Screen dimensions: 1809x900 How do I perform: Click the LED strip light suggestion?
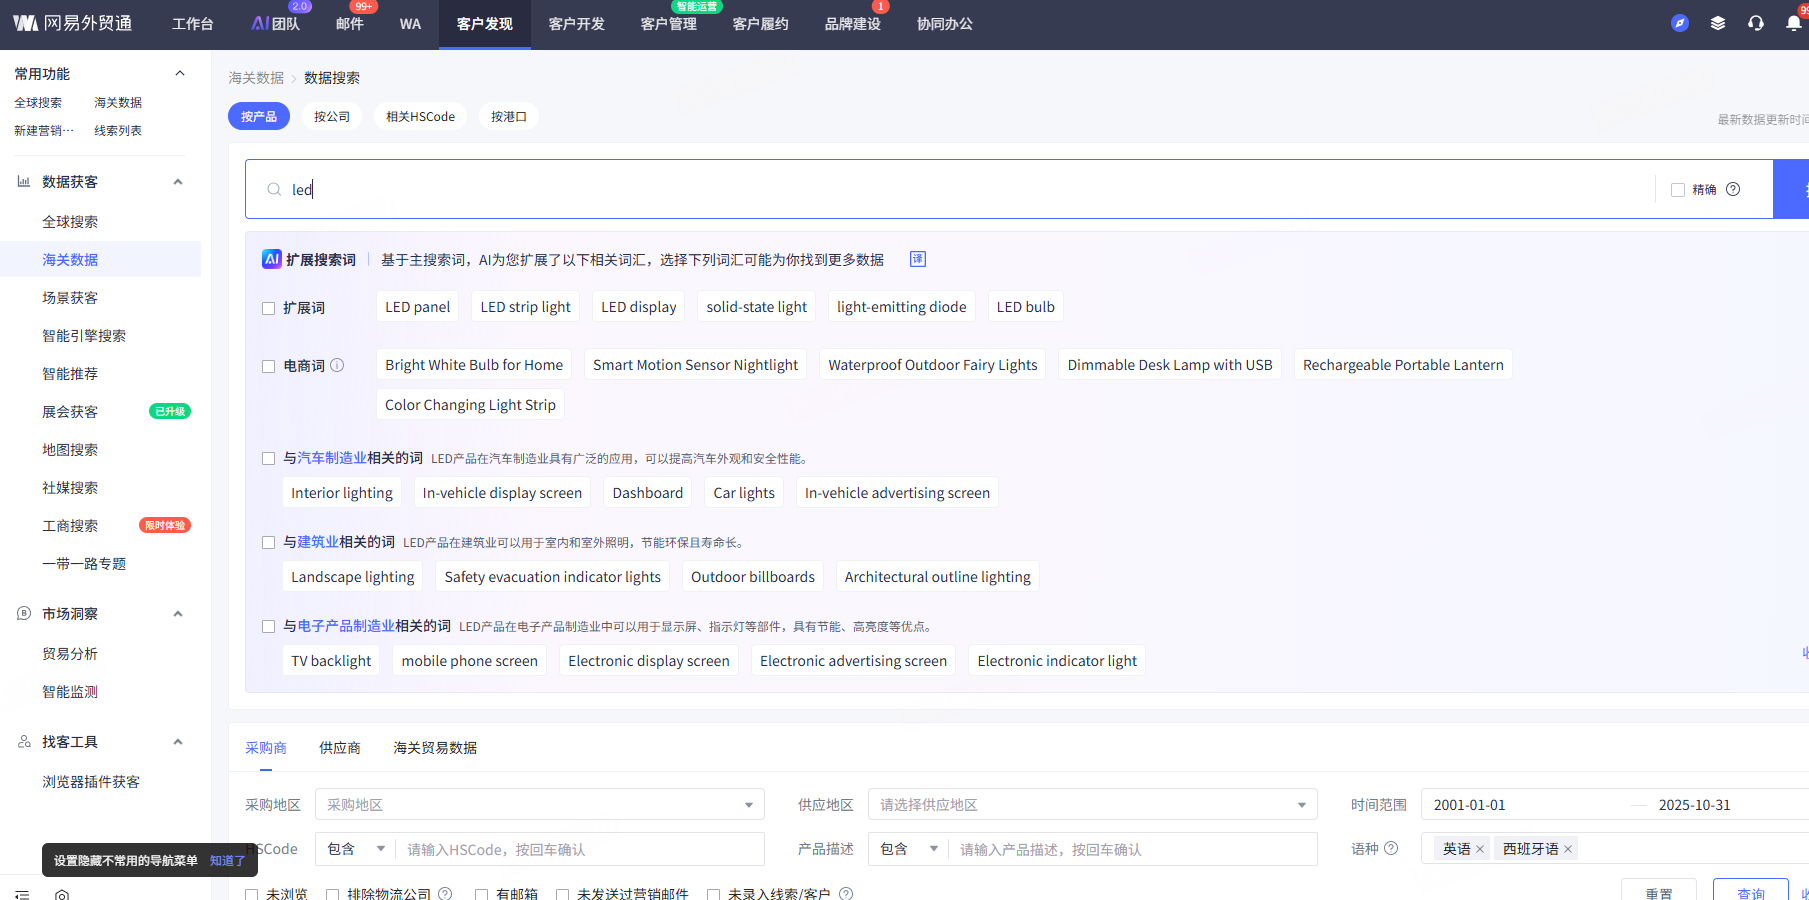tap(525, 307)
